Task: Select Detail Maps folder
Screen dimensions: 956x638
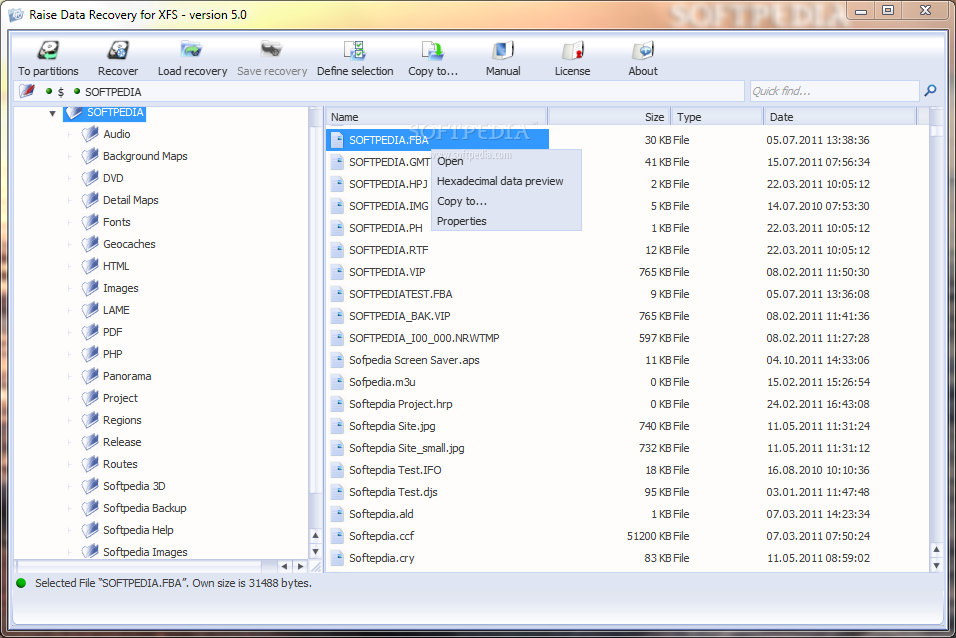Action: 130,200
